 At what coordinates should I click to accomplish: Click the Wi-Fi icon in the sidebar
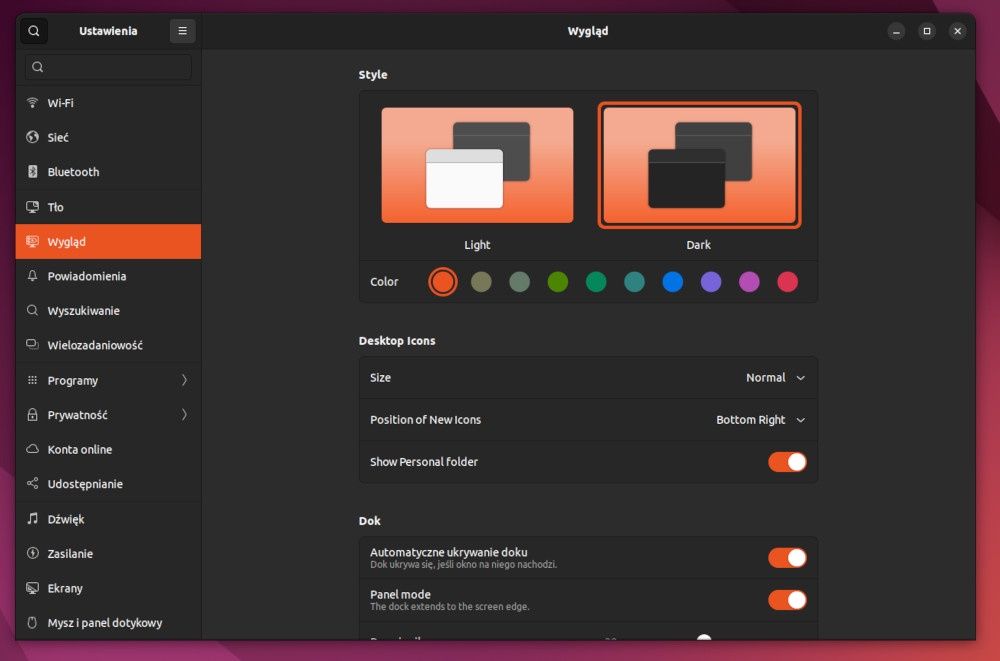point(33,103)
